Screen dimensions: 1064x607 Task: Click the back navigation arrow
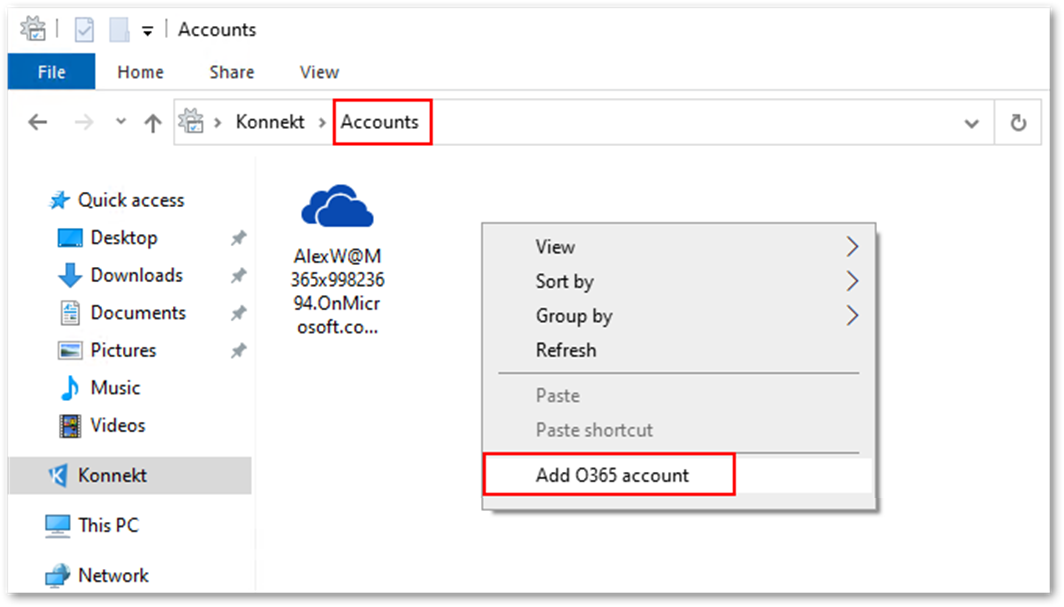point(38,122)
